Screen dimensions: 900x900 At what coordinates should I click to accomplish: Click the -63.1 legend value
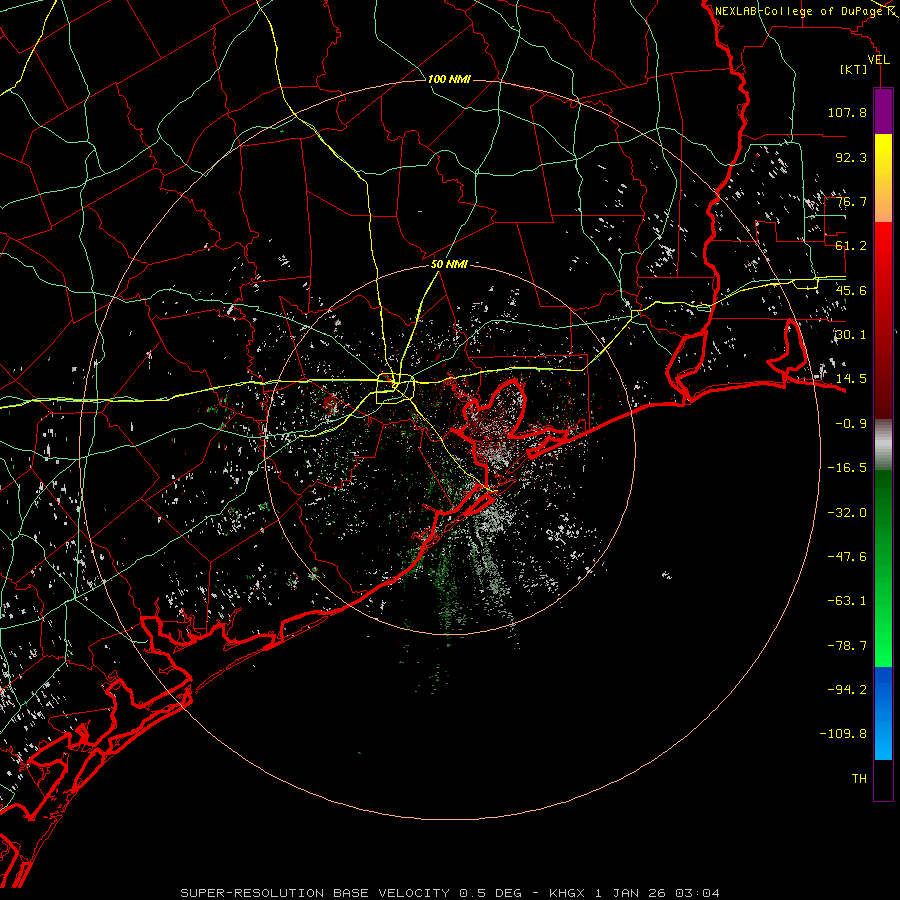(847, 601)
